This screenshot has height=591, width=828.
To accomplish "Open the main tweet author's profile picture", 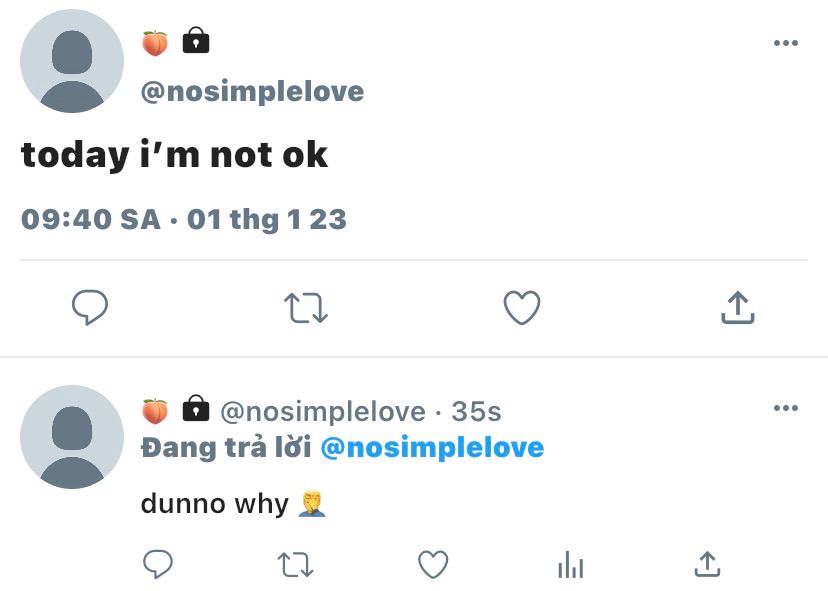I will click(x=72, y=62).
